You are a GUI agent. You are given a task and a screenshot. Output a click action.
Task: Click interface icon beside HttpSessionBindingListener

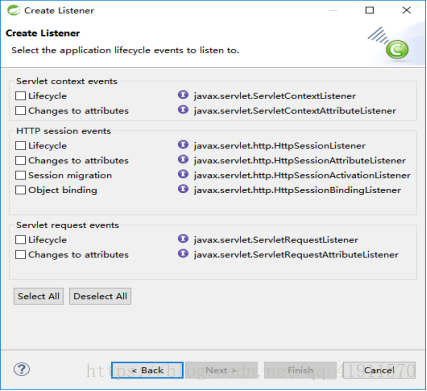pyautogui.click(x=183, y=189)
